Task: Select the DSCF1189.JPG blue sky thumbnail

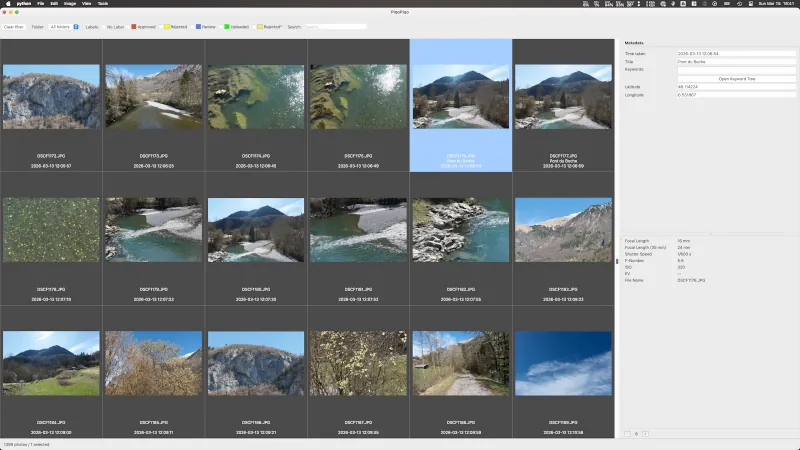Action: tap(562, 363)
